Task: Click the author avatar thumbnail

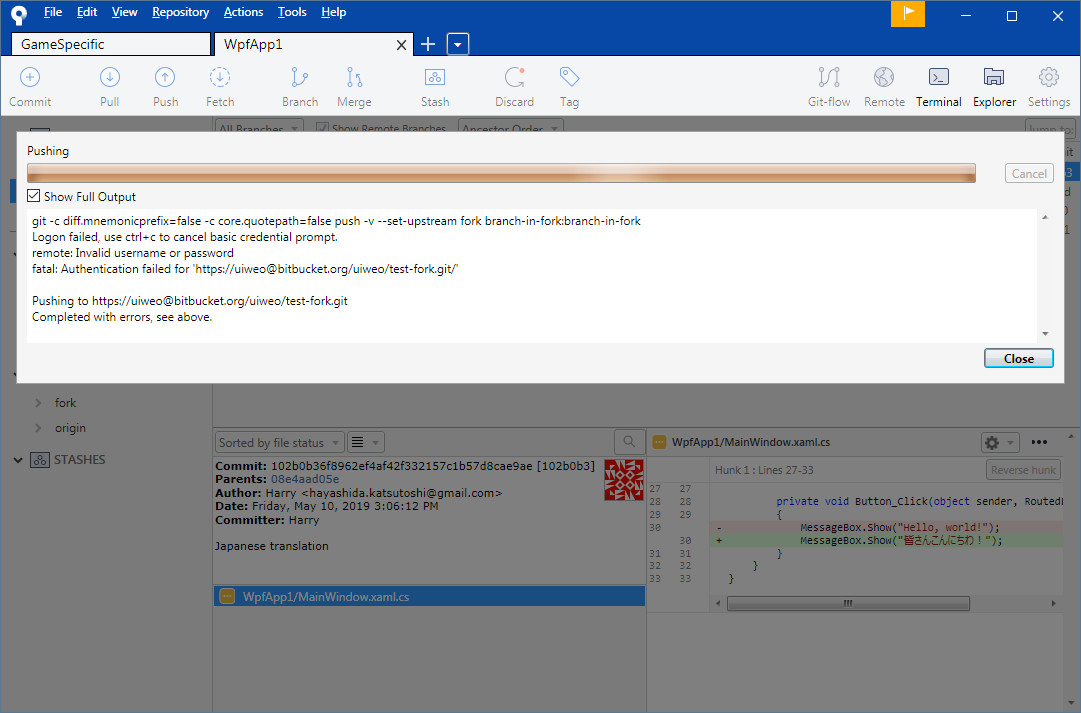Action: [x=624, y=479]
